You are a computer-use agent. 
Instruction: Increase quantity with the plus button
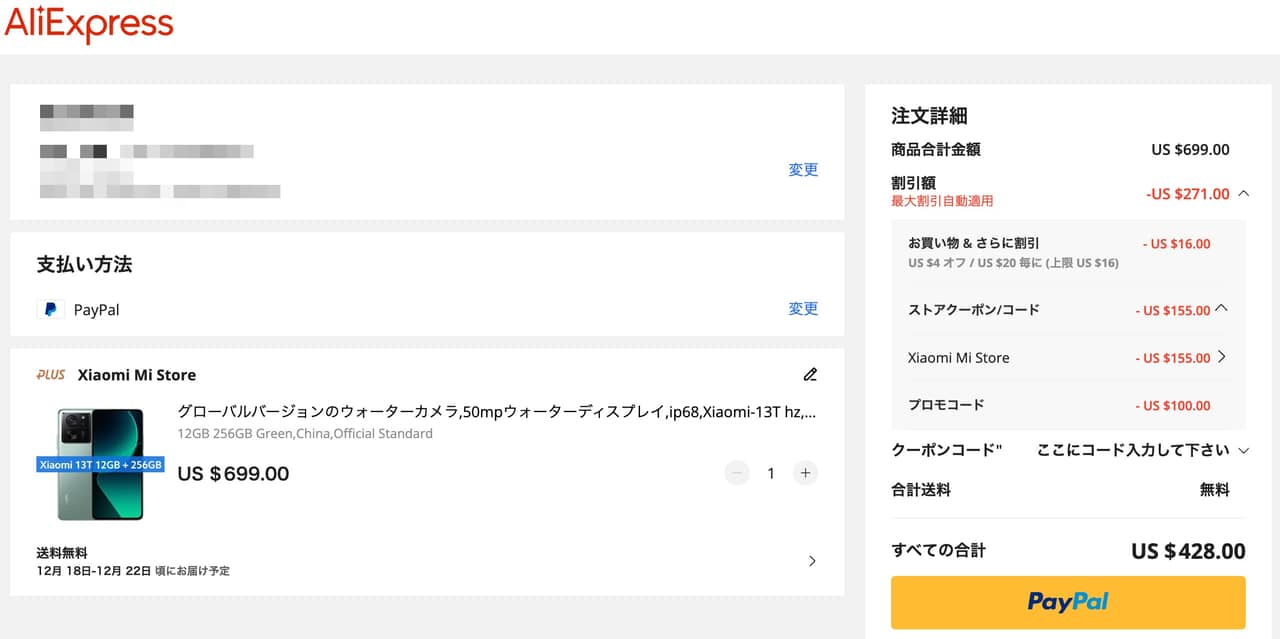[805, 473]
